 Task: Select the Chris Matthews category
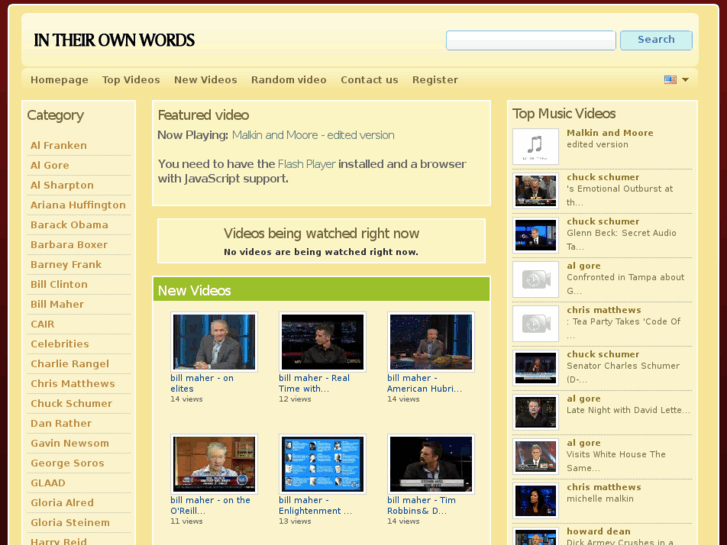click(72, 384)
